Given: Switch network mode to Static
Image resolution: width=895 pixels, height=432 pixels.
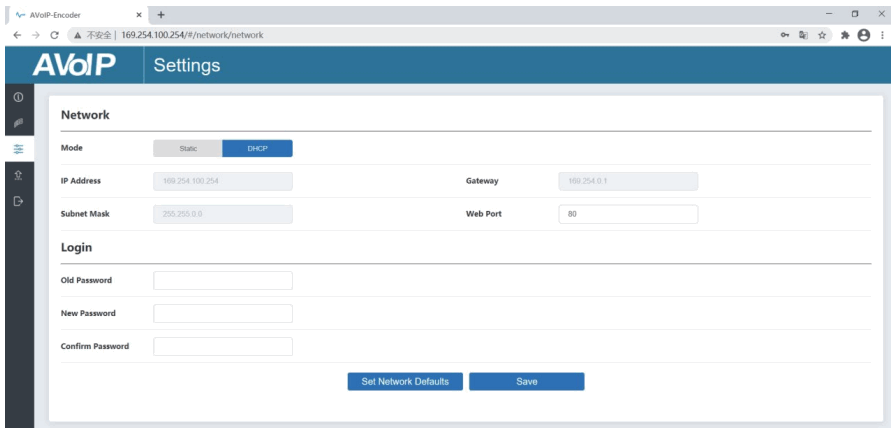Looking at the screenshot, I should (188, 148).
